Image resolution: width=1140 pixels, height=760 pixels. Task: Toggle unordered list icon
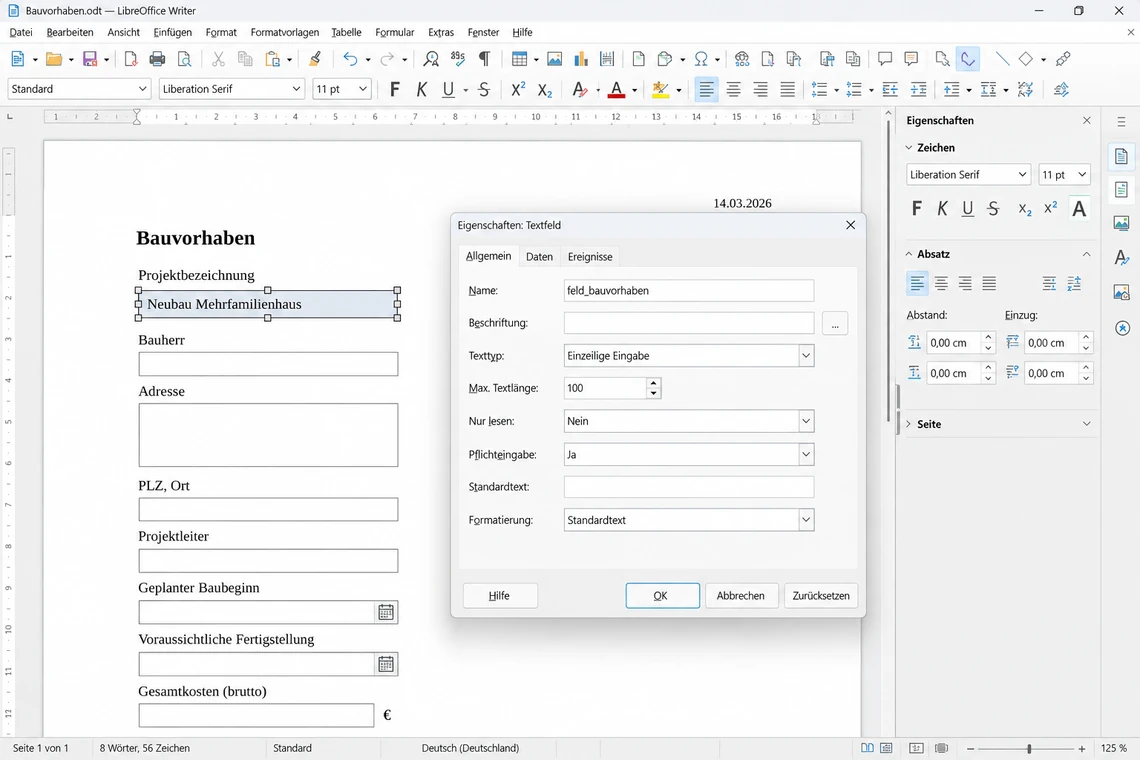(x=819, y=89)
